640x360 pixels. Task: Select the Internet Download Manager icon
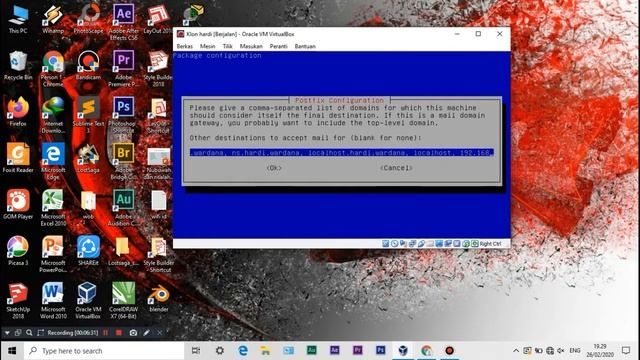53,115
